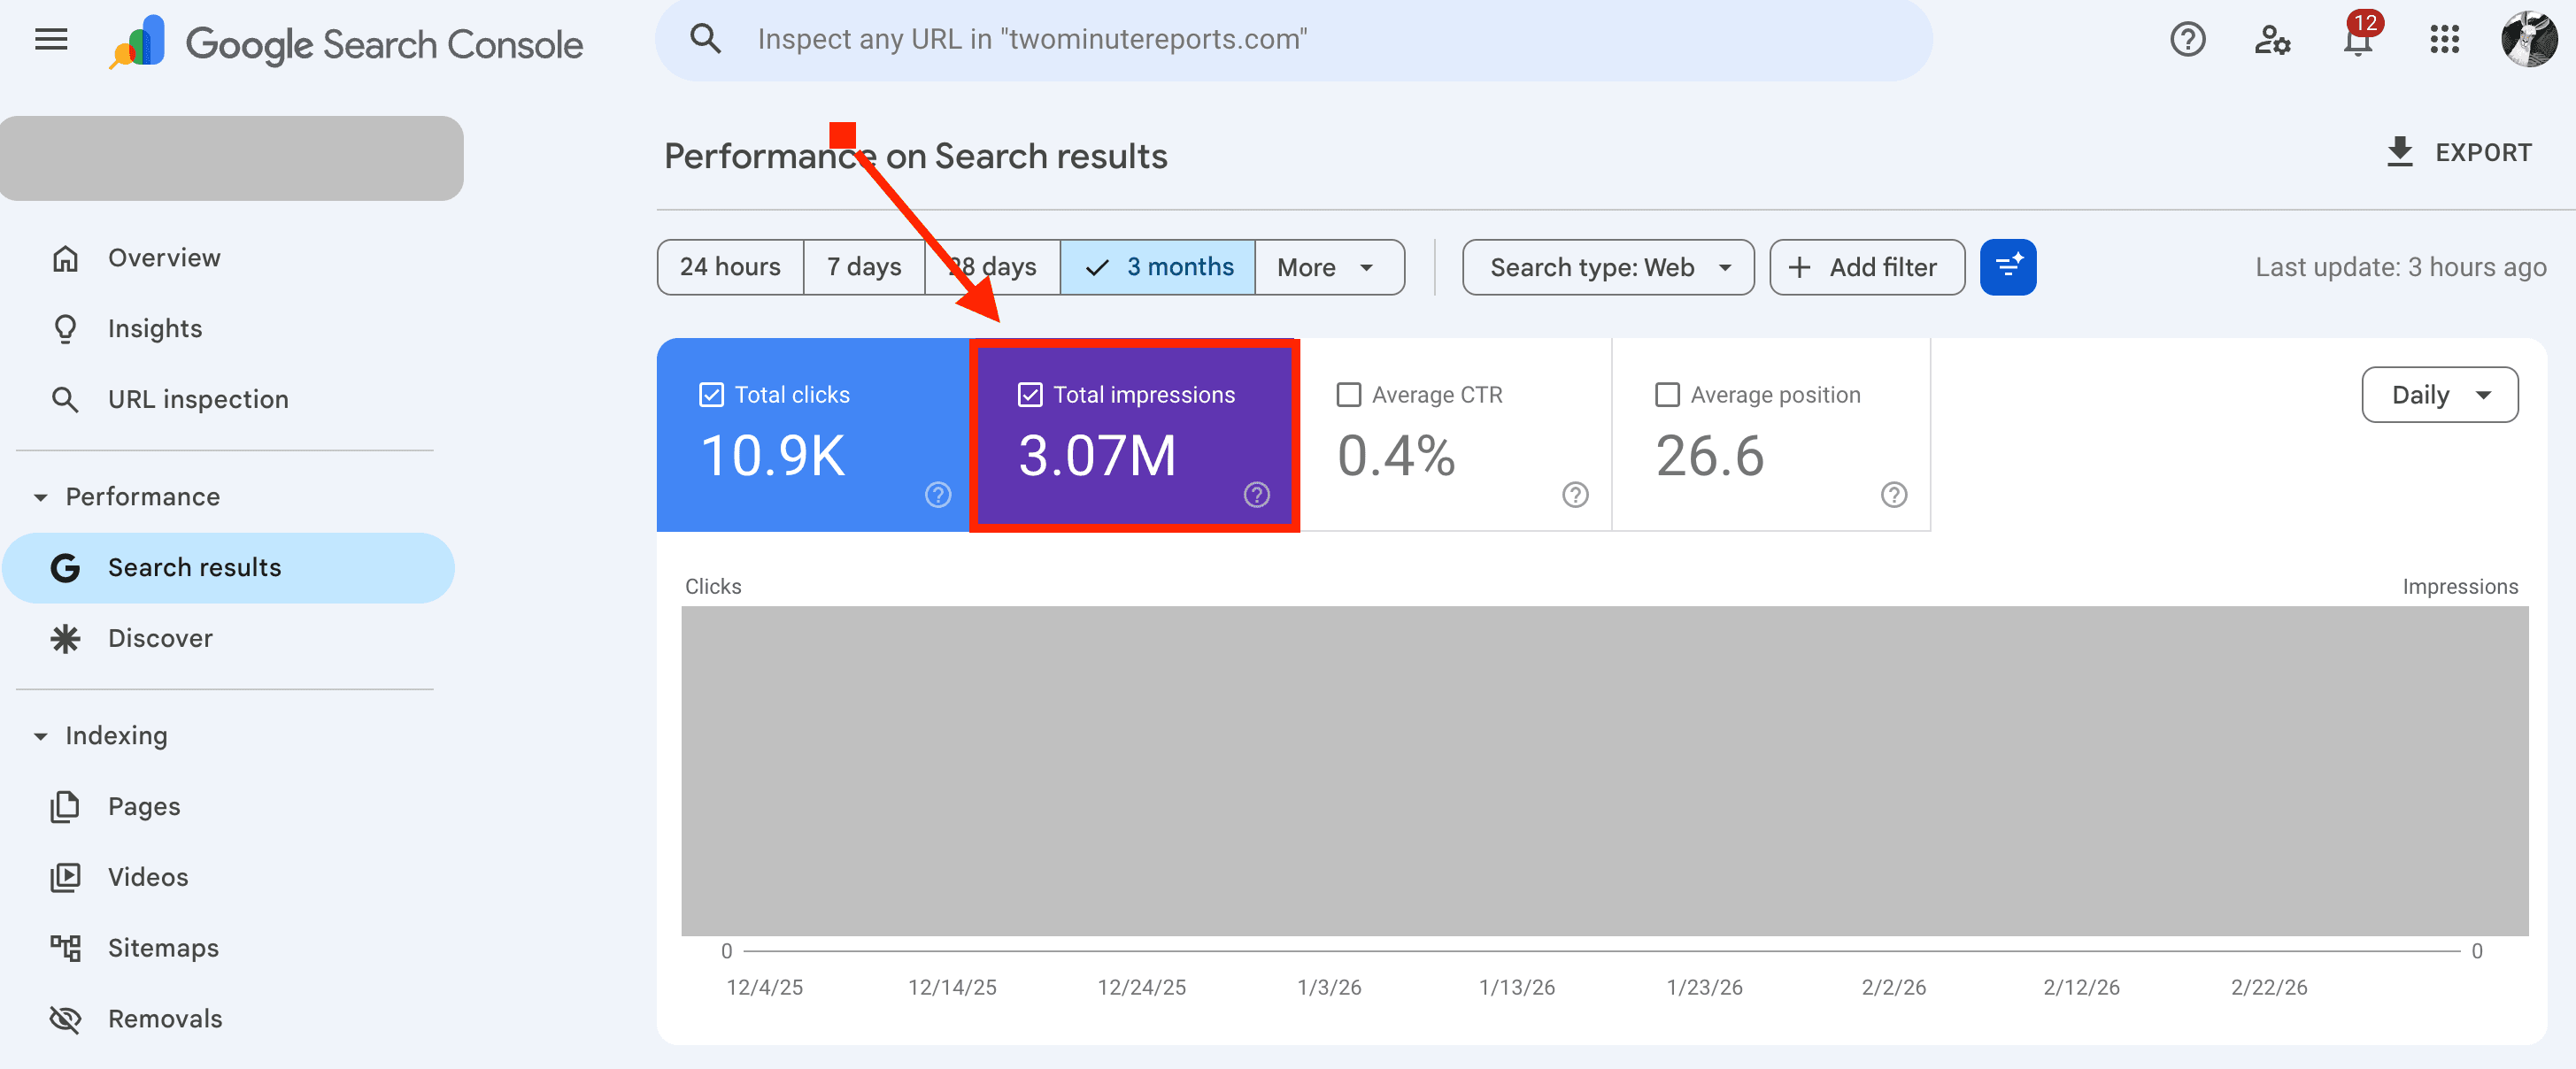2576x1069 pixels.
Task: Click the blue AI filter icon button
Action: click(x=2007, y=267)
